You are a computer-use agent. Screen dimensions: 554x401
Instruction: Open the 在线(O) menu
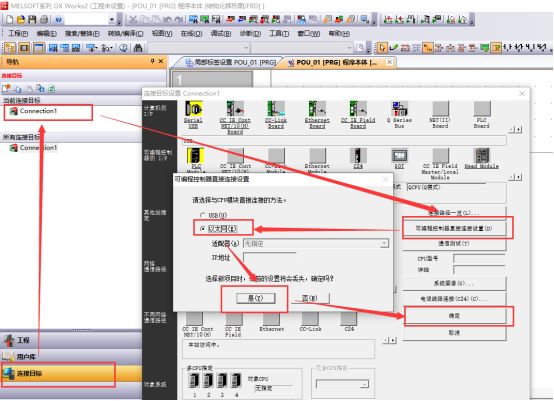pos(191,34)
